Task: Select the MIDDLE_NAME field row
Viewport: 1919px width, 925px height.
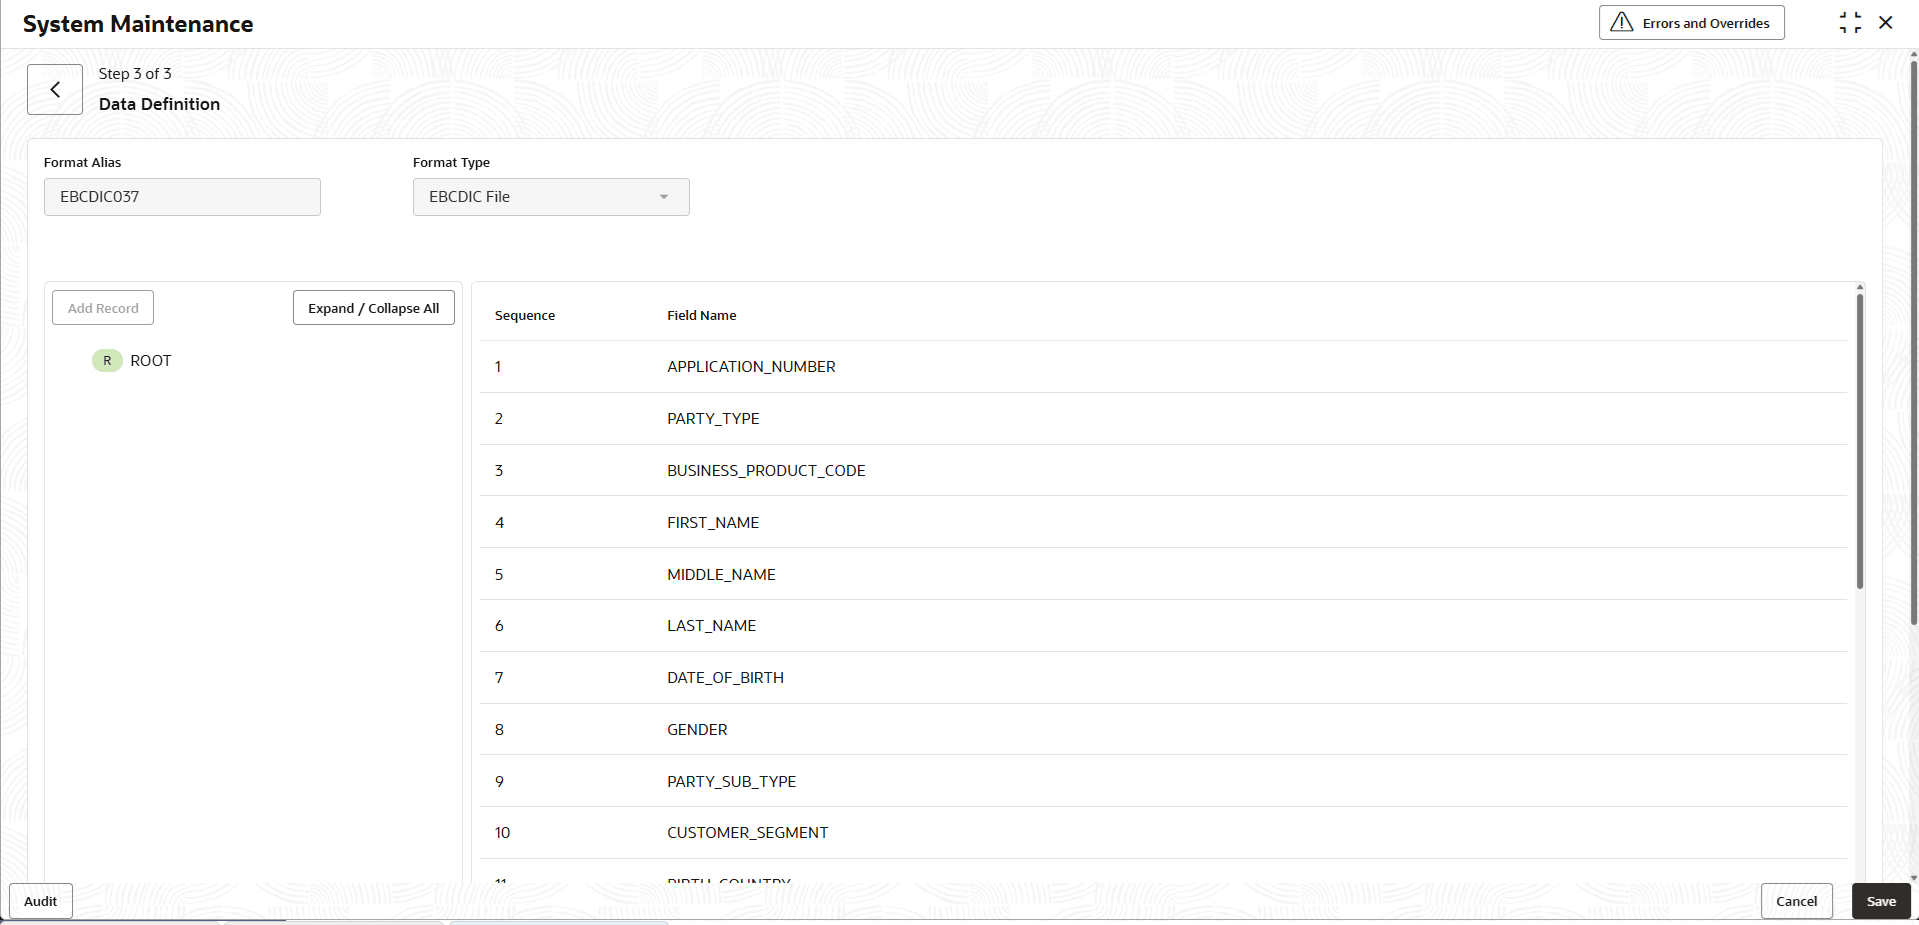Action: 1163,574
